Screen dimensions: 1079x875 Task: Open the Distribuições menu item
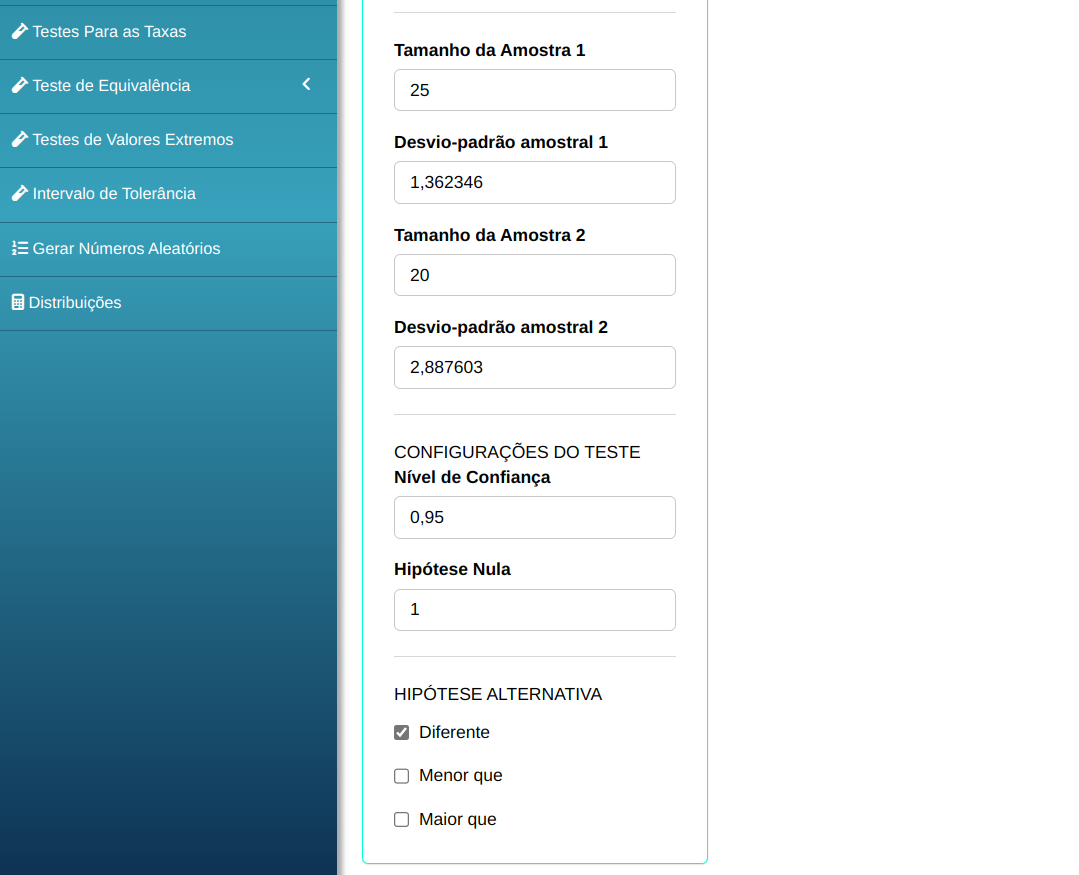coord(75,302)
